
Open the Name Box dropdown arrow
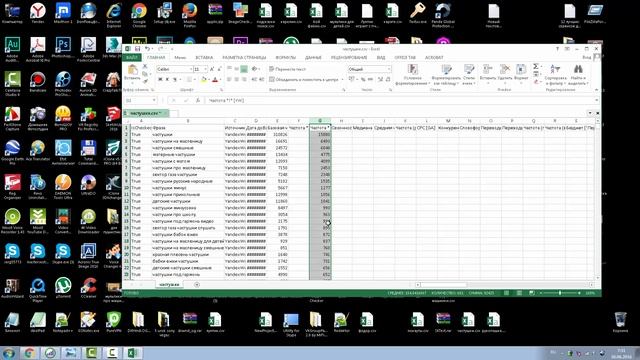(154, 100)
